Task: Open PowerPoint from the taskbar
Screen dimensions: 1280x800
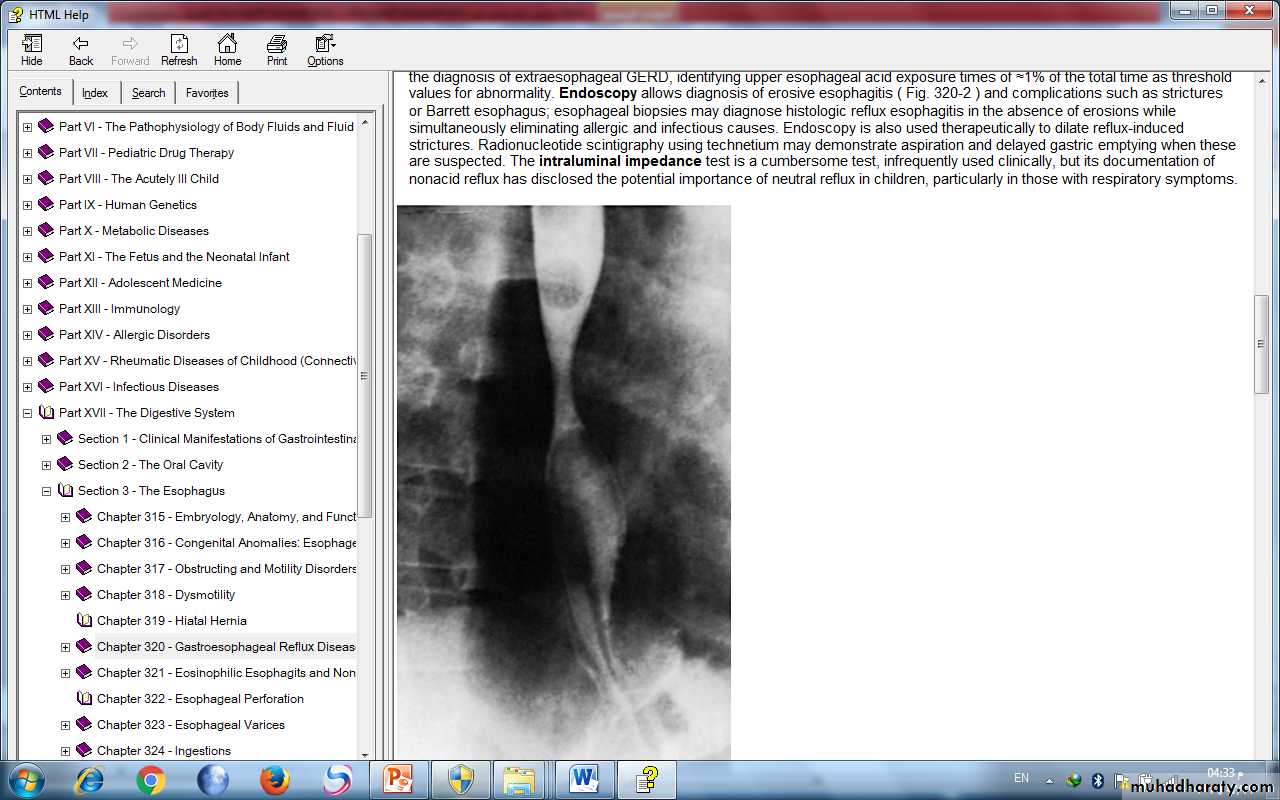Action: pyautogui.click(x=399, y=779)
